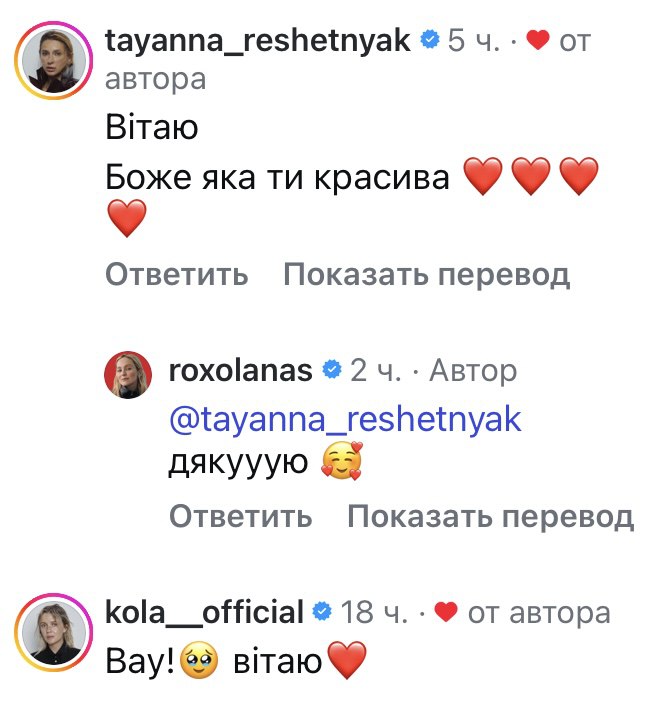Viewport: 658px width, 703px height.
Task: Click the @tayanna_reshetnyak mention
Action: tap(345, 420)
